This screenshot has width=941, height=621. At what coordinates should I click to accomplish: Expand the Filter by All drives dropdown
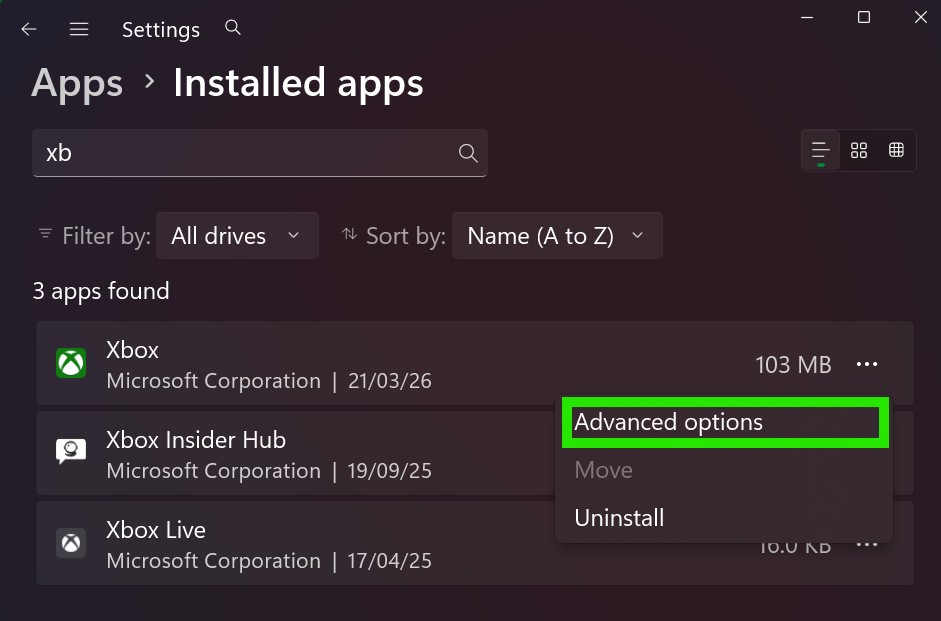click(237, 236)
